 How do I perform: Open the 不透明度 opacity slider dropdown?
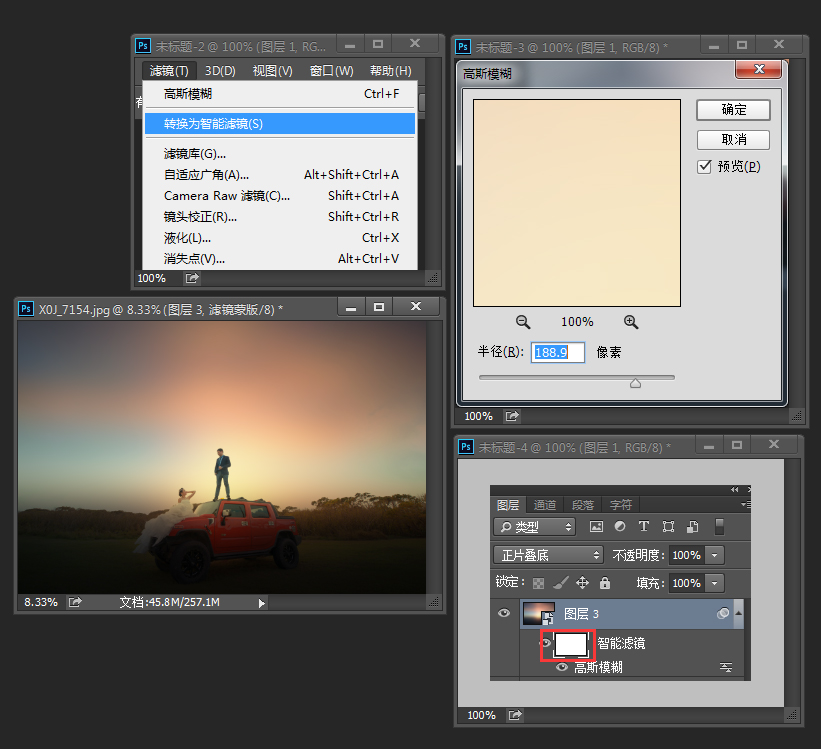coord(715,555)
